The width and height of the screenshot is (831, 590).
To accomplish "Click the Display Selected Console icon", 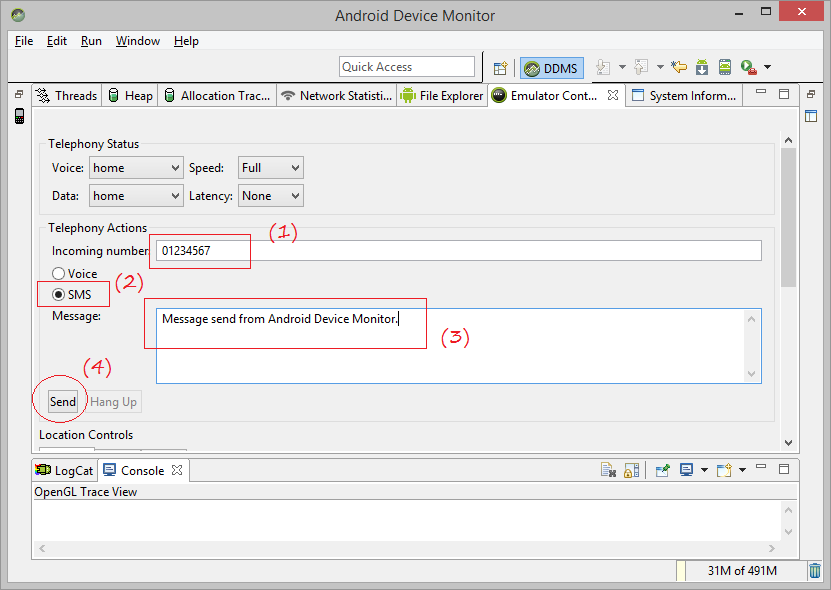I will coord(686,470).
